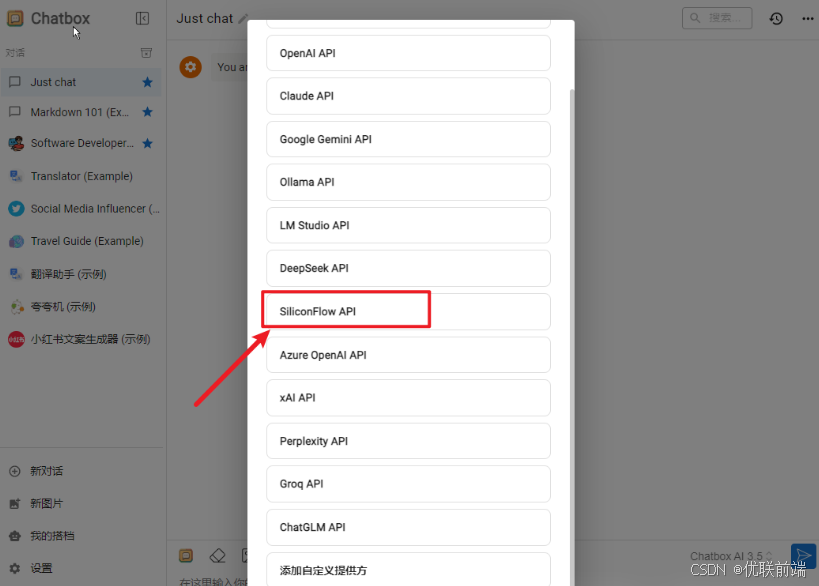This screenshot has width=819, height=586.
Task: Choose xAI API provider
Action: 408,397
